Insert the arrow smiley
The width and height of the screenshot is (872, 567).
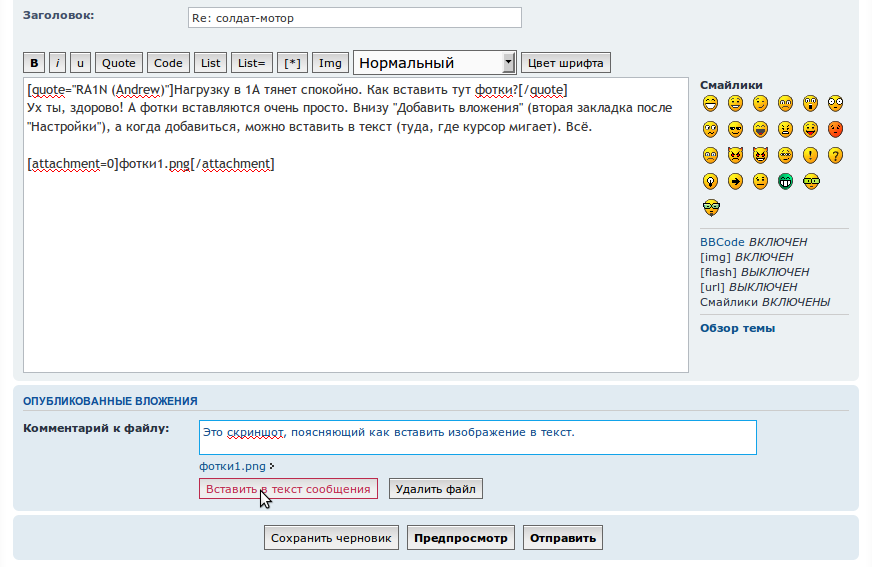click(x=735, y=181)
